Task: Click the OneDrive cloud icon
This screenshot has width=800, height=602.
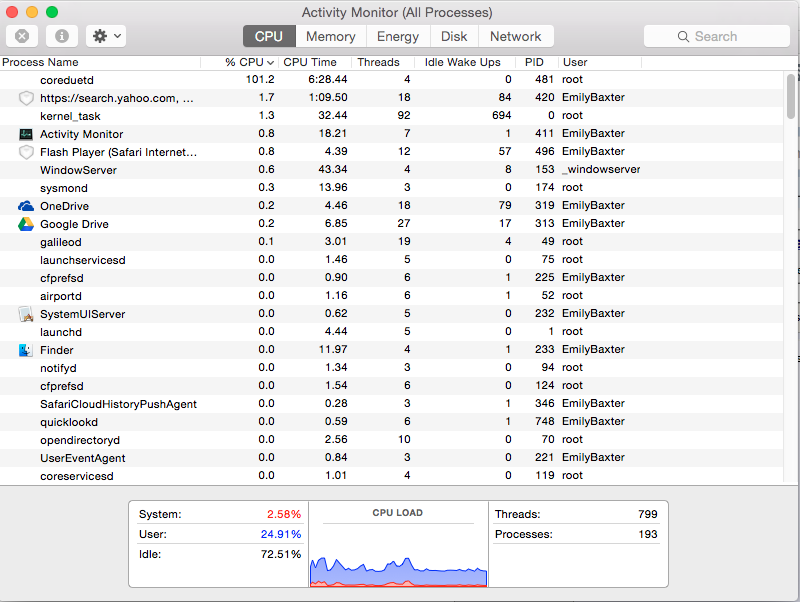Action: (x=26, y=206)
